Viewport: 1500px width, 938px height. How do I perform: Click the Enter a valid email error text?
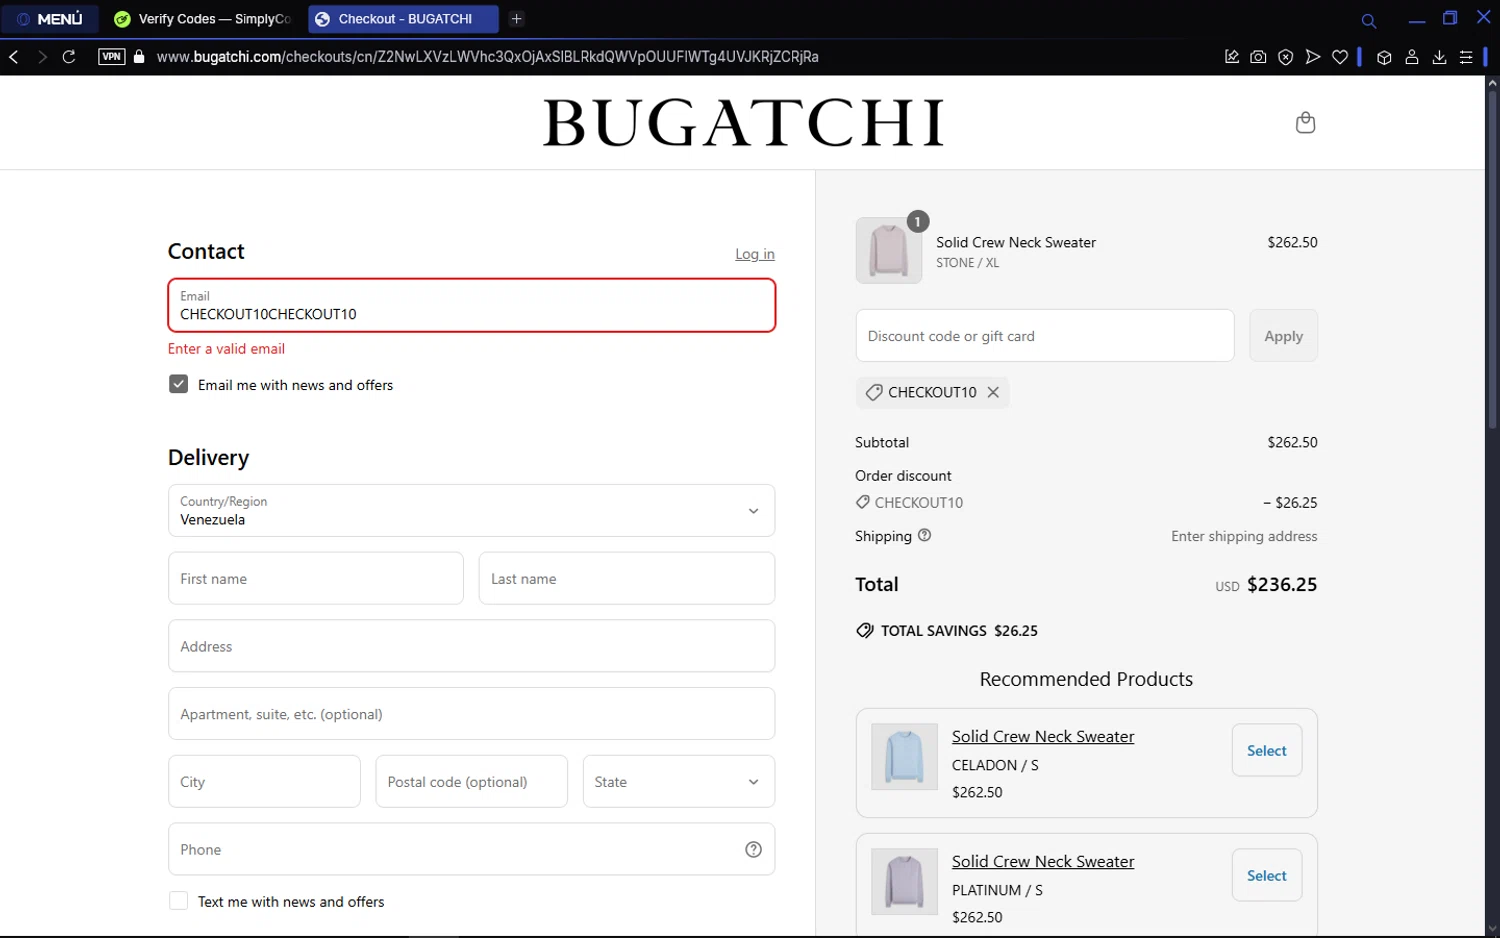pos(226,349)
